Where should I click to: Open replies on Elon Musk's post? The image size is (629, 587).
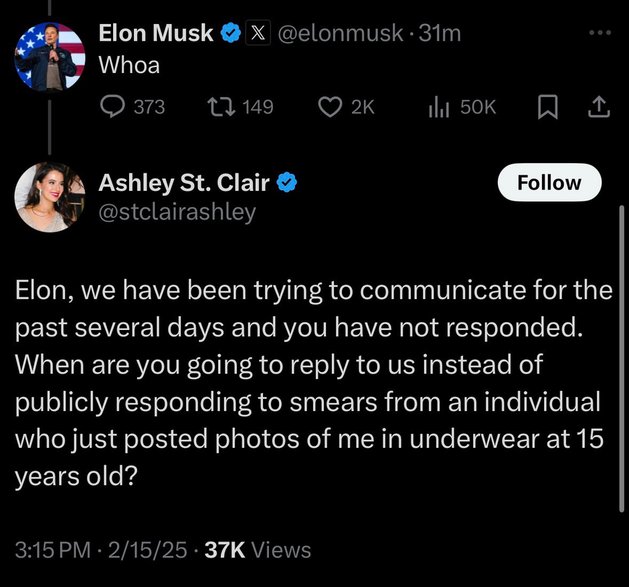click(x=132, y=107)
